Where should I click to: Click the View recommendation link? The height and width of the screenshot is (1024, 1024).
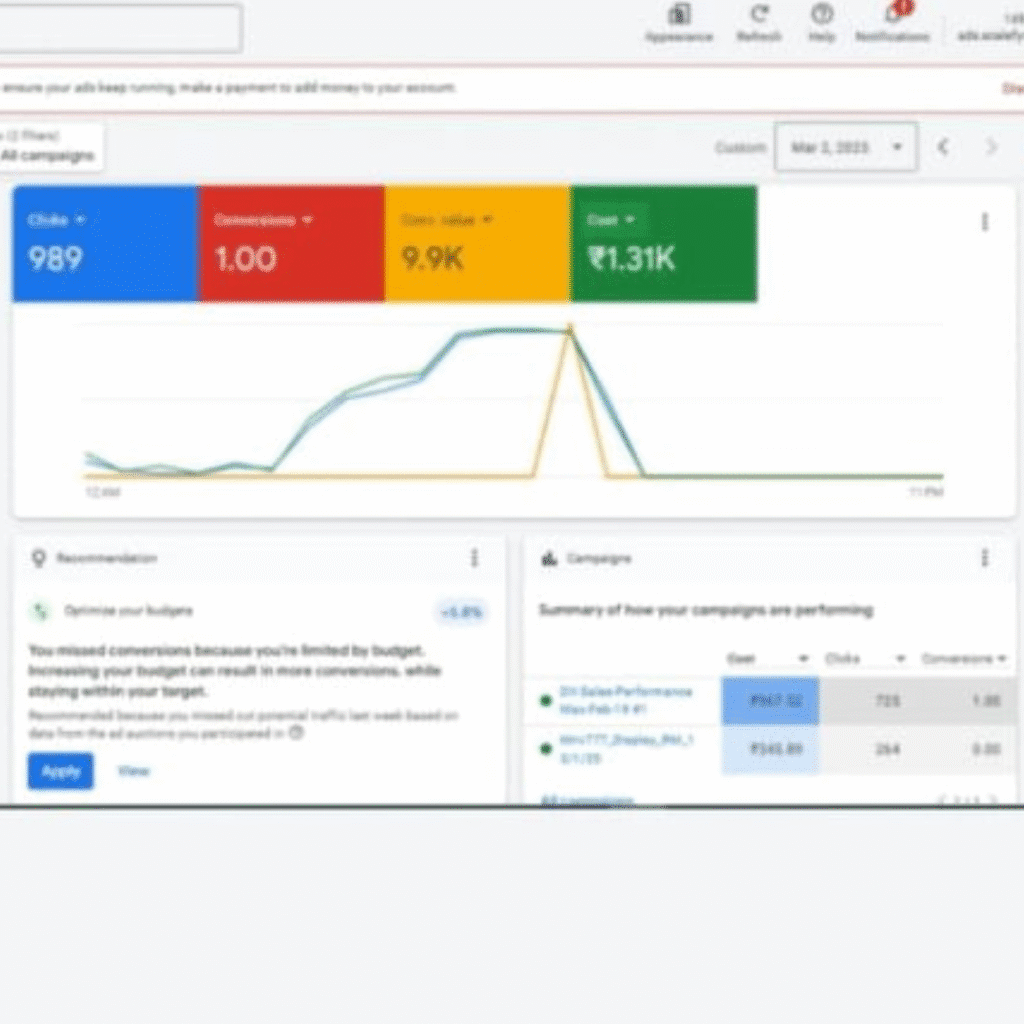(133, 771)
